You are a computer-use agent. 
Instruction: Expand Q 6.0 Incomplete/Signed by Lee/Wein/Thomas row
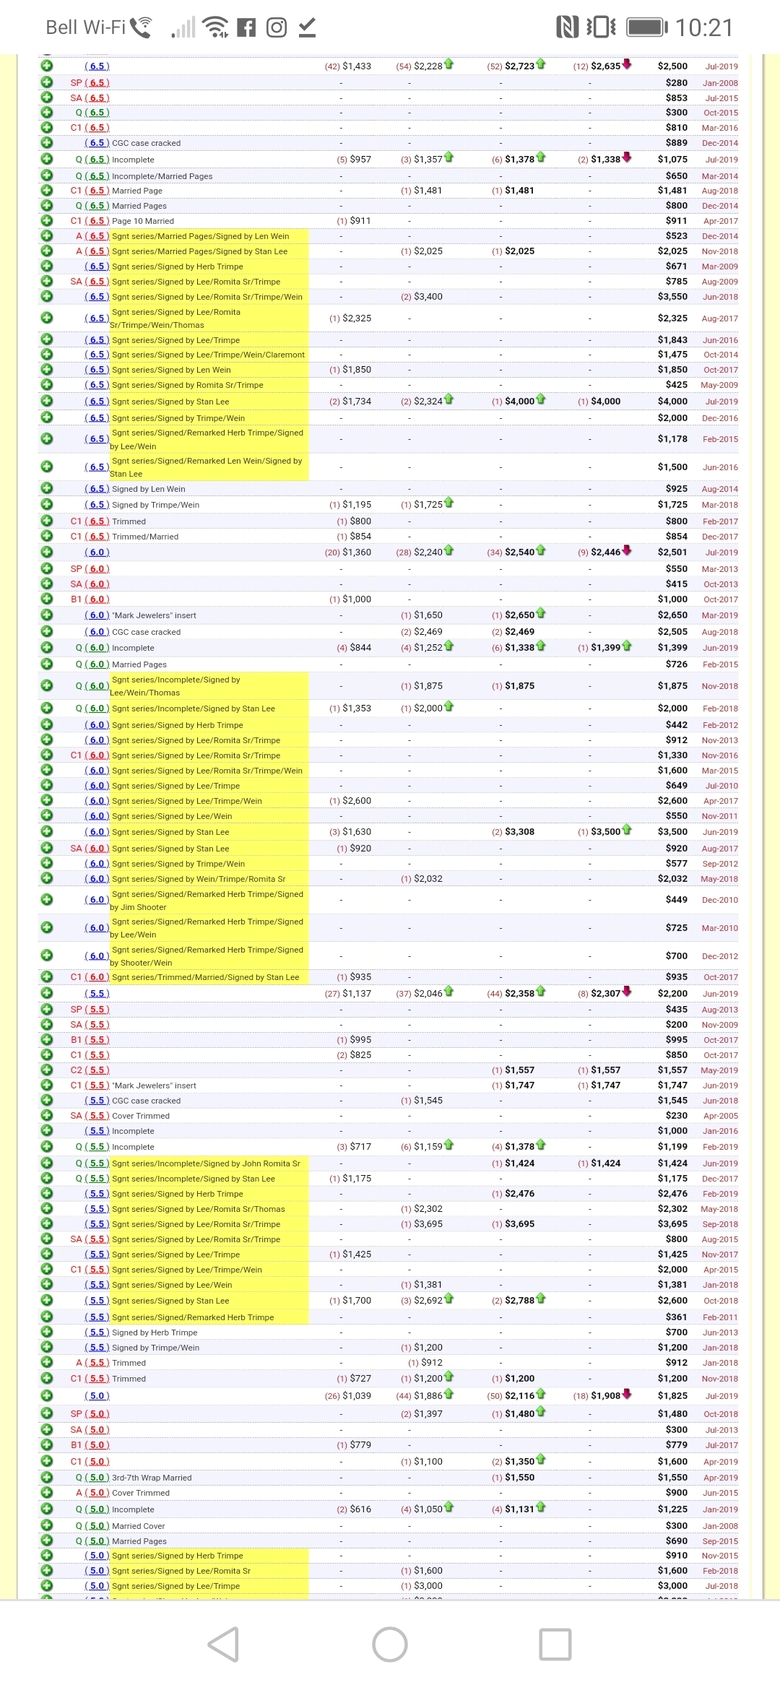coord(46,685)
